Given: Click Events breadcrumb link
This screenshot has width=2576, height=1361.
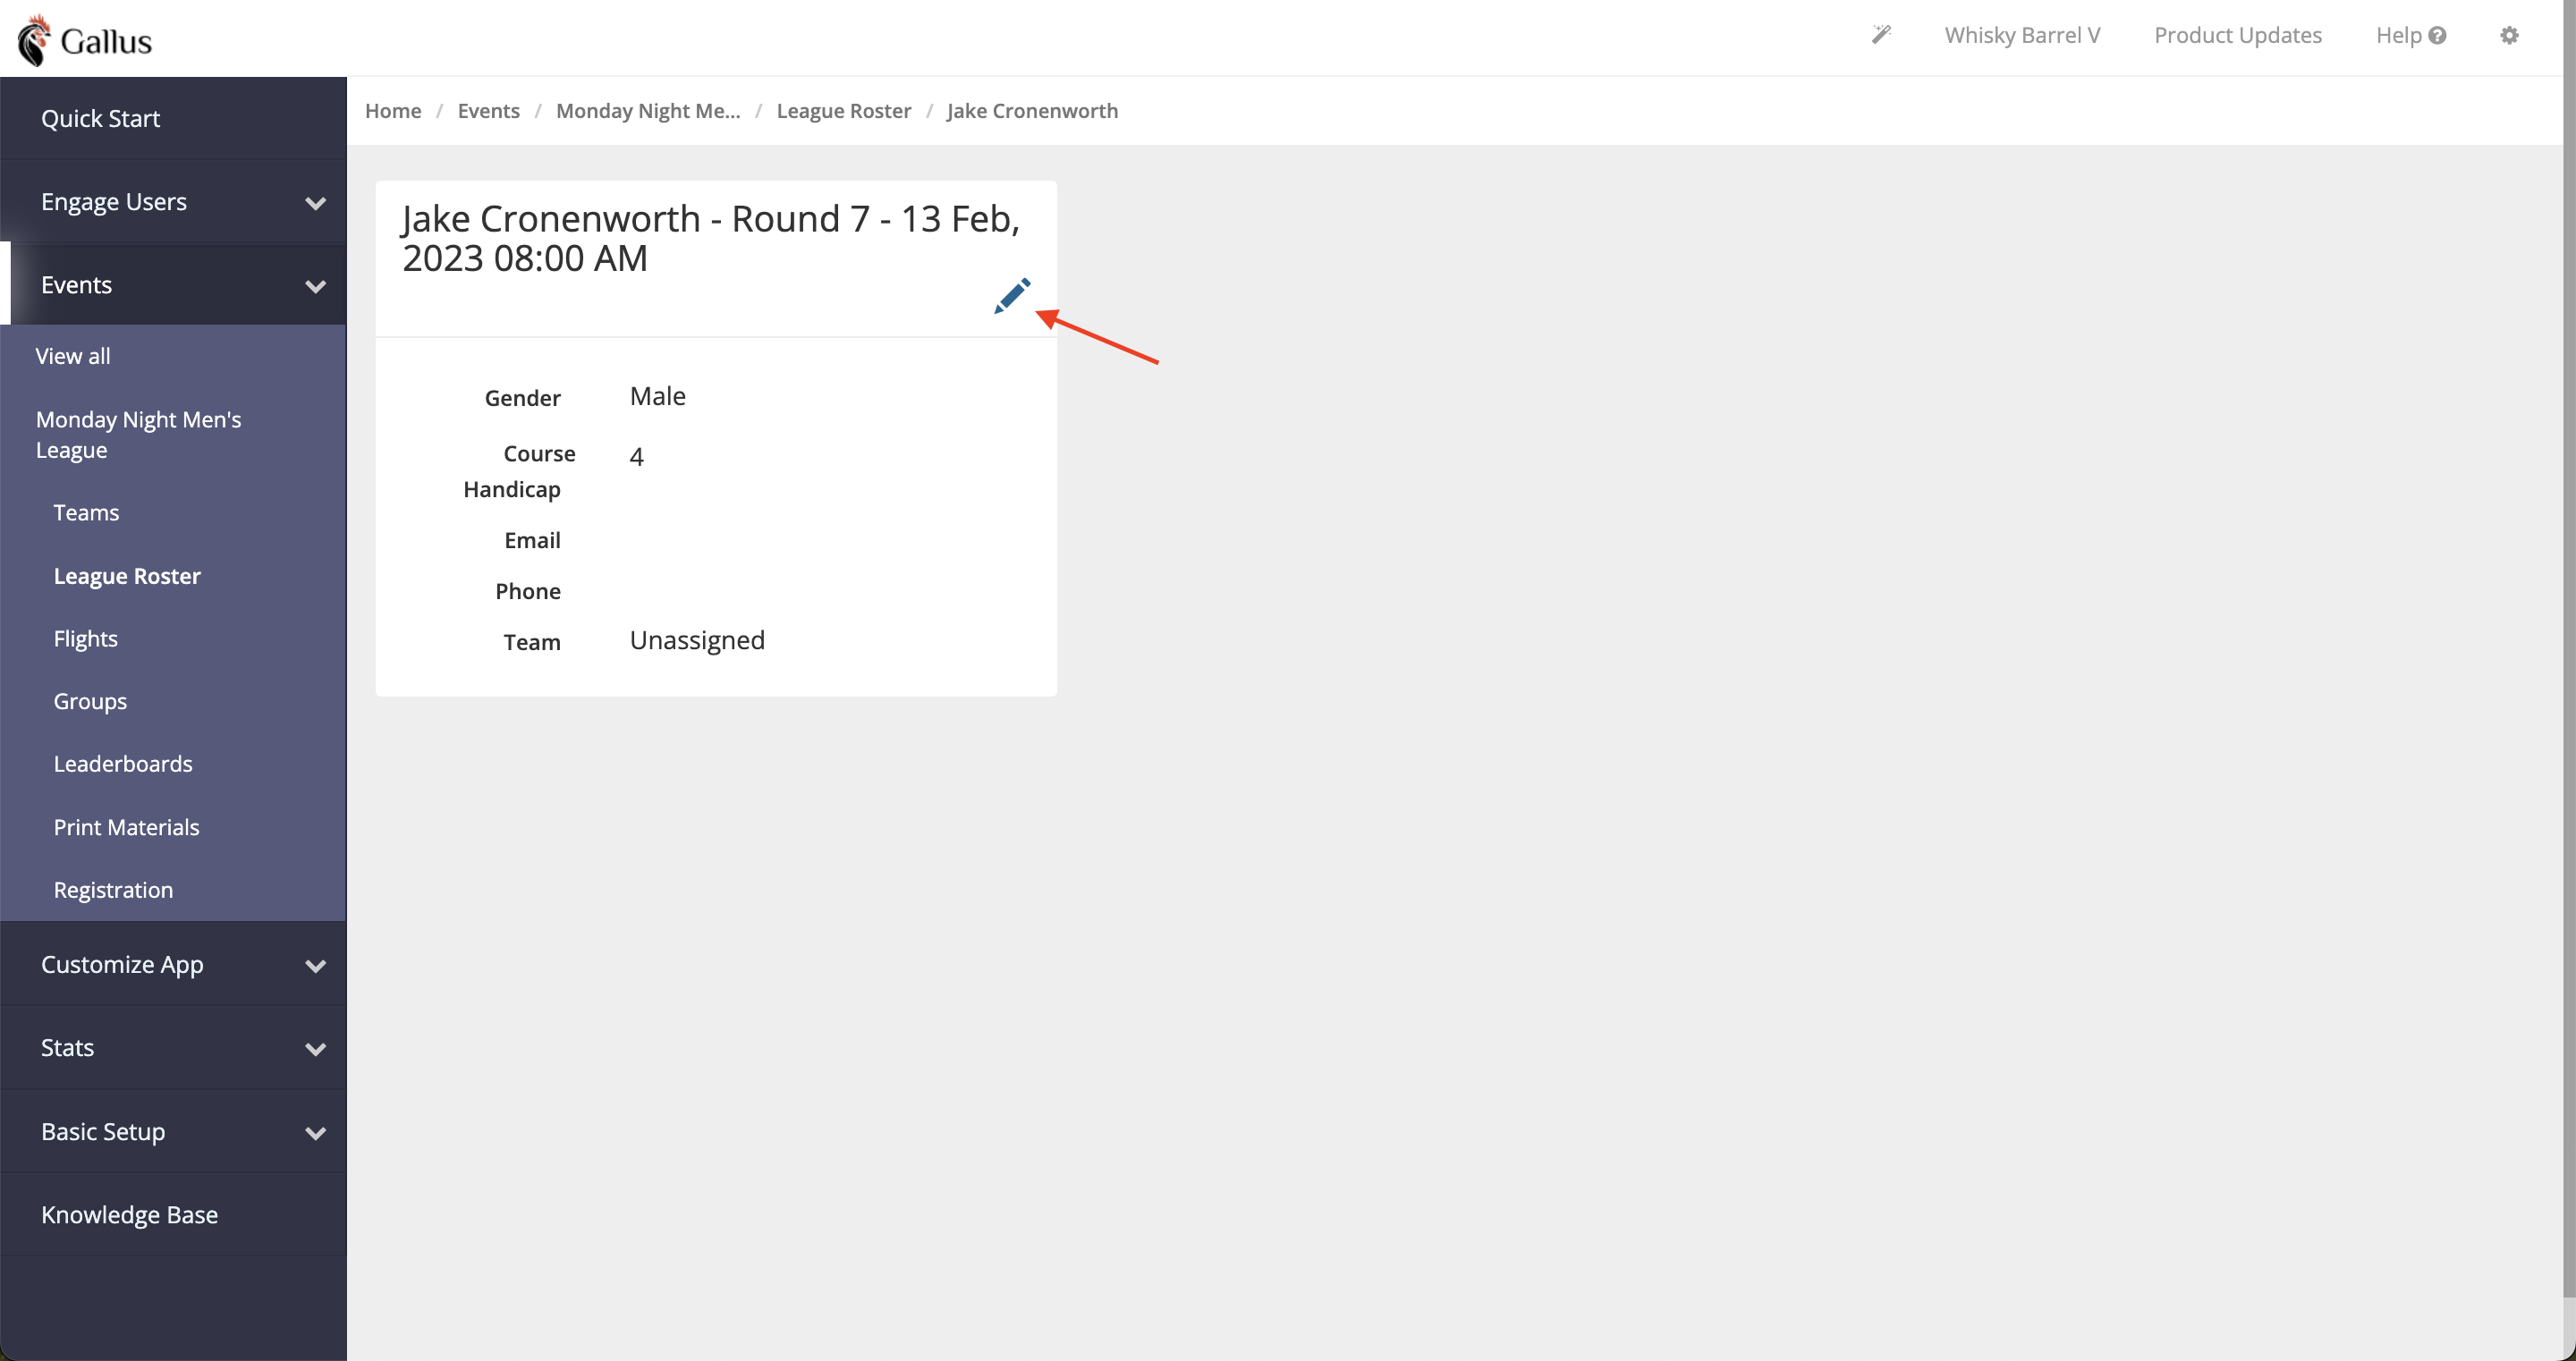Looking at the screenshot, I should (488, 111).
